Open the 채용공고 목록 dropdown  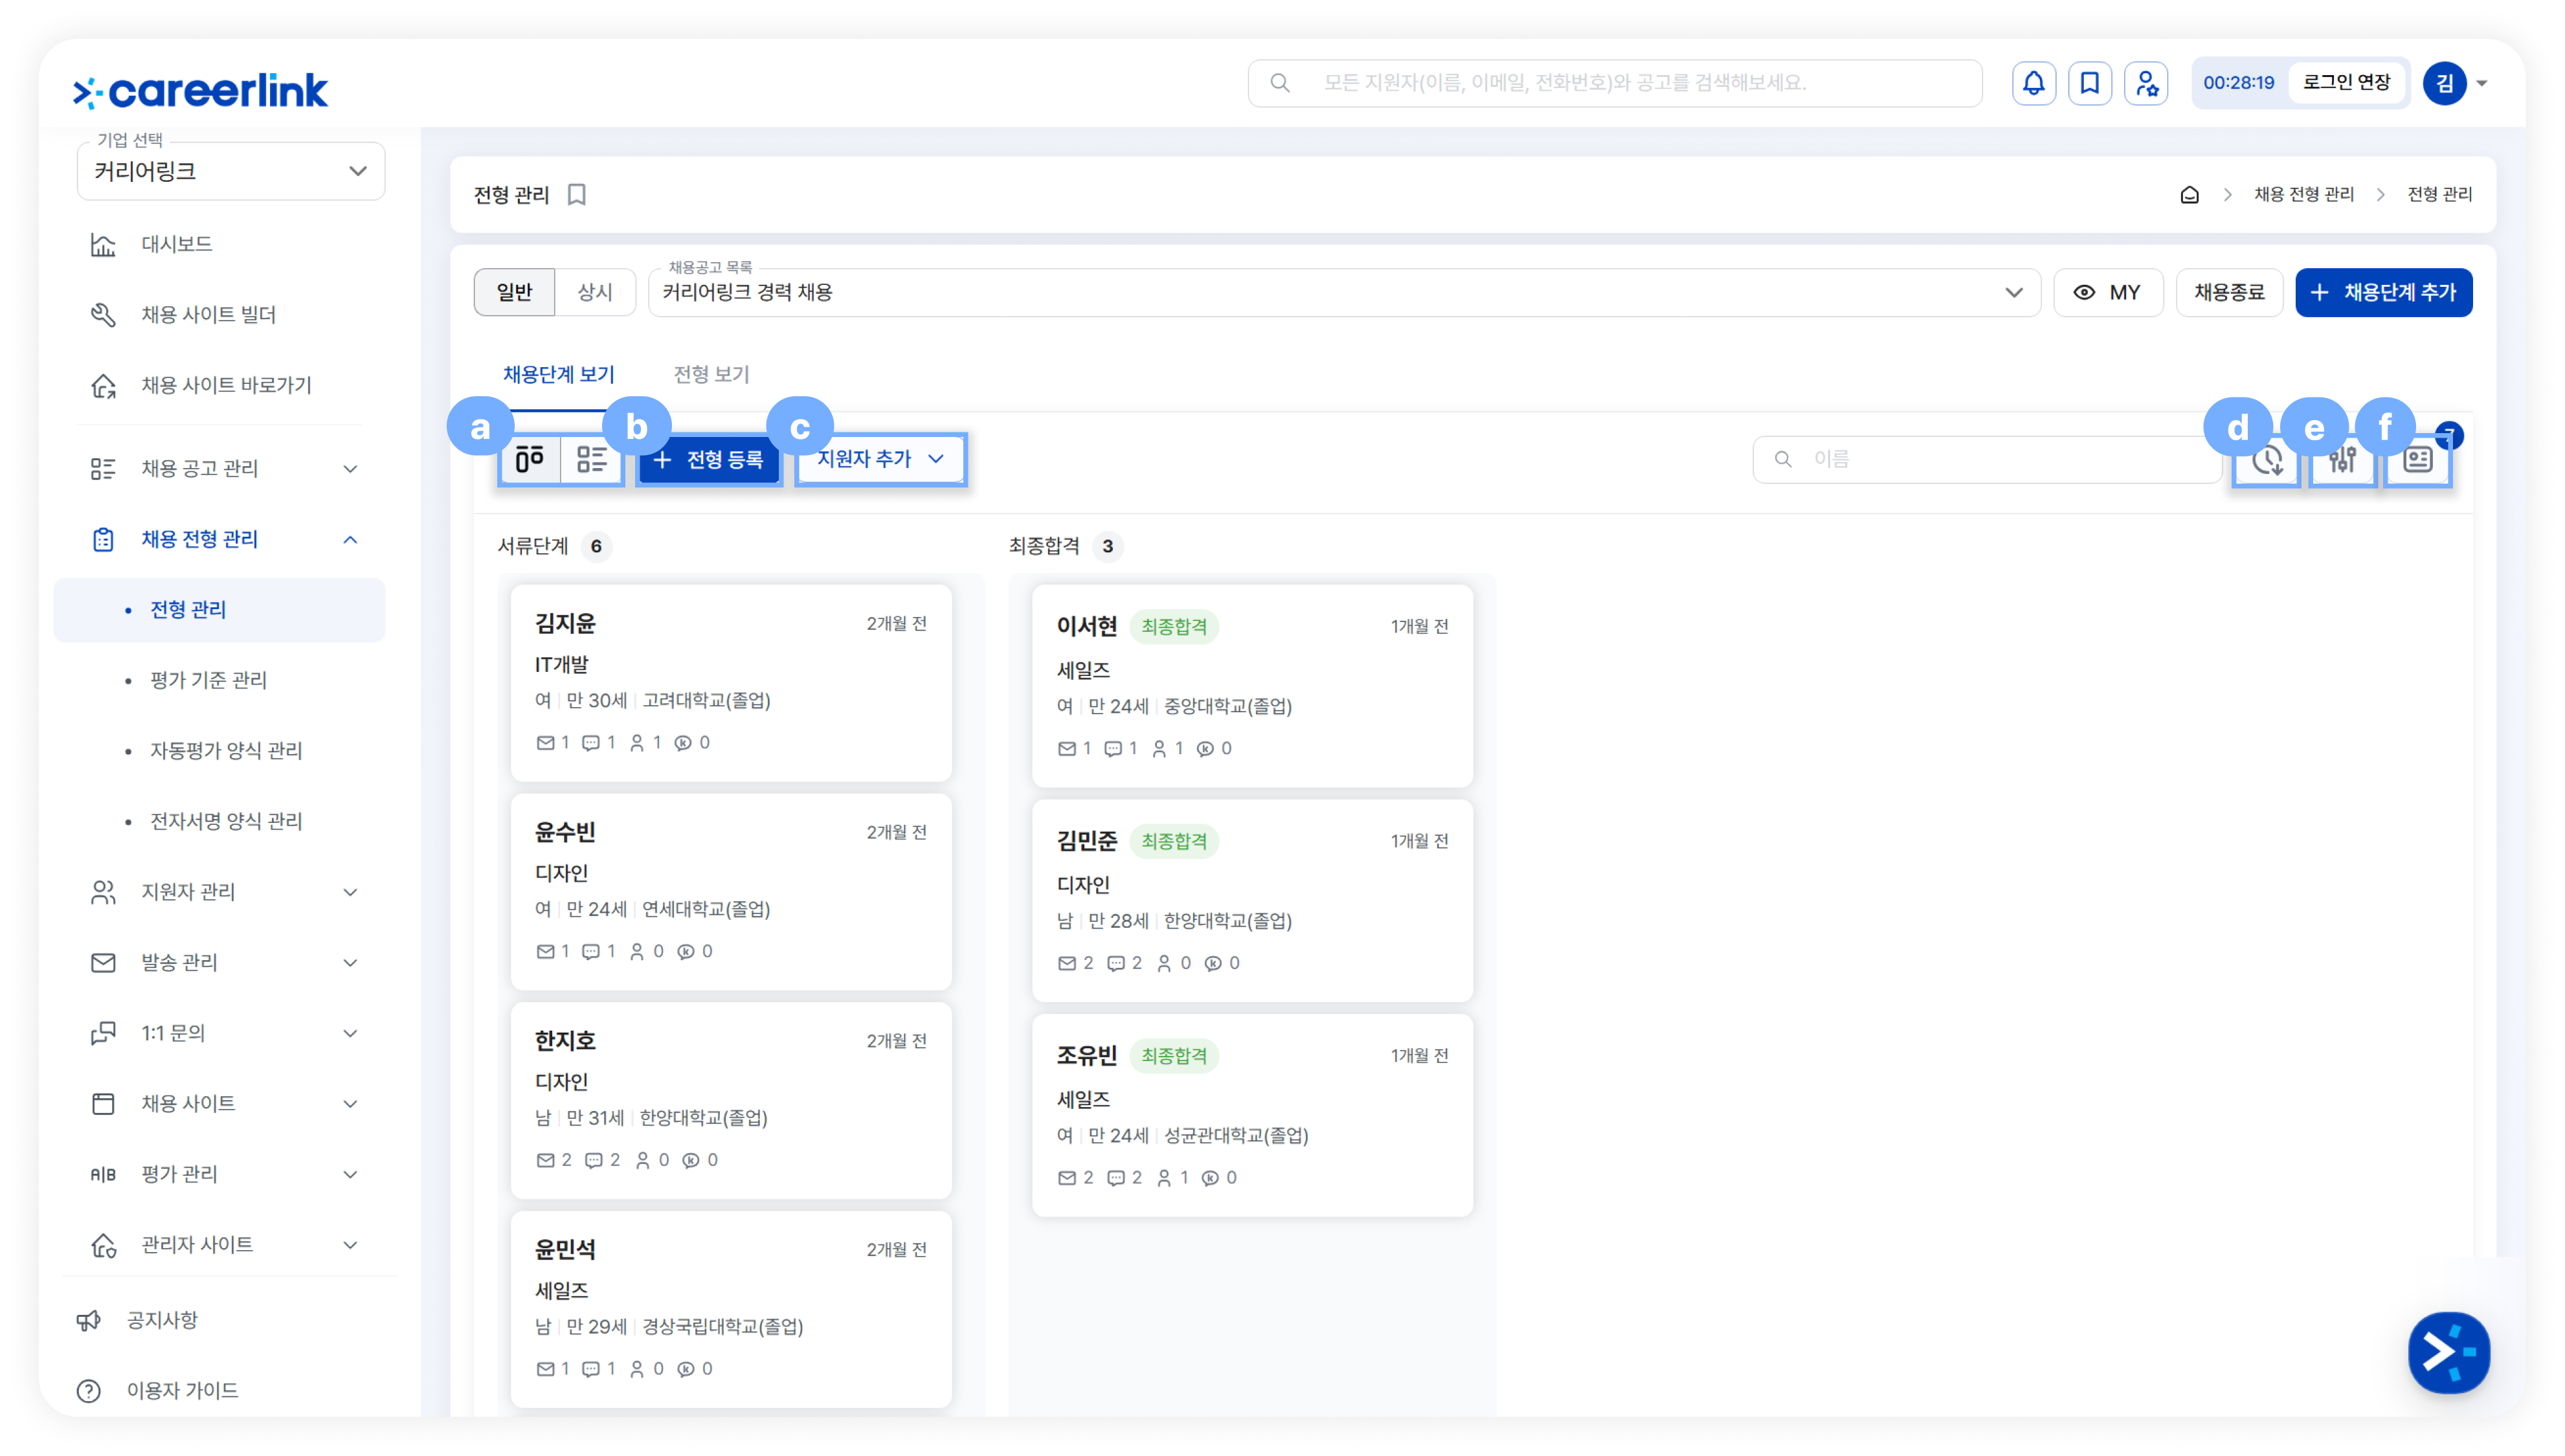coord(1344,292)
